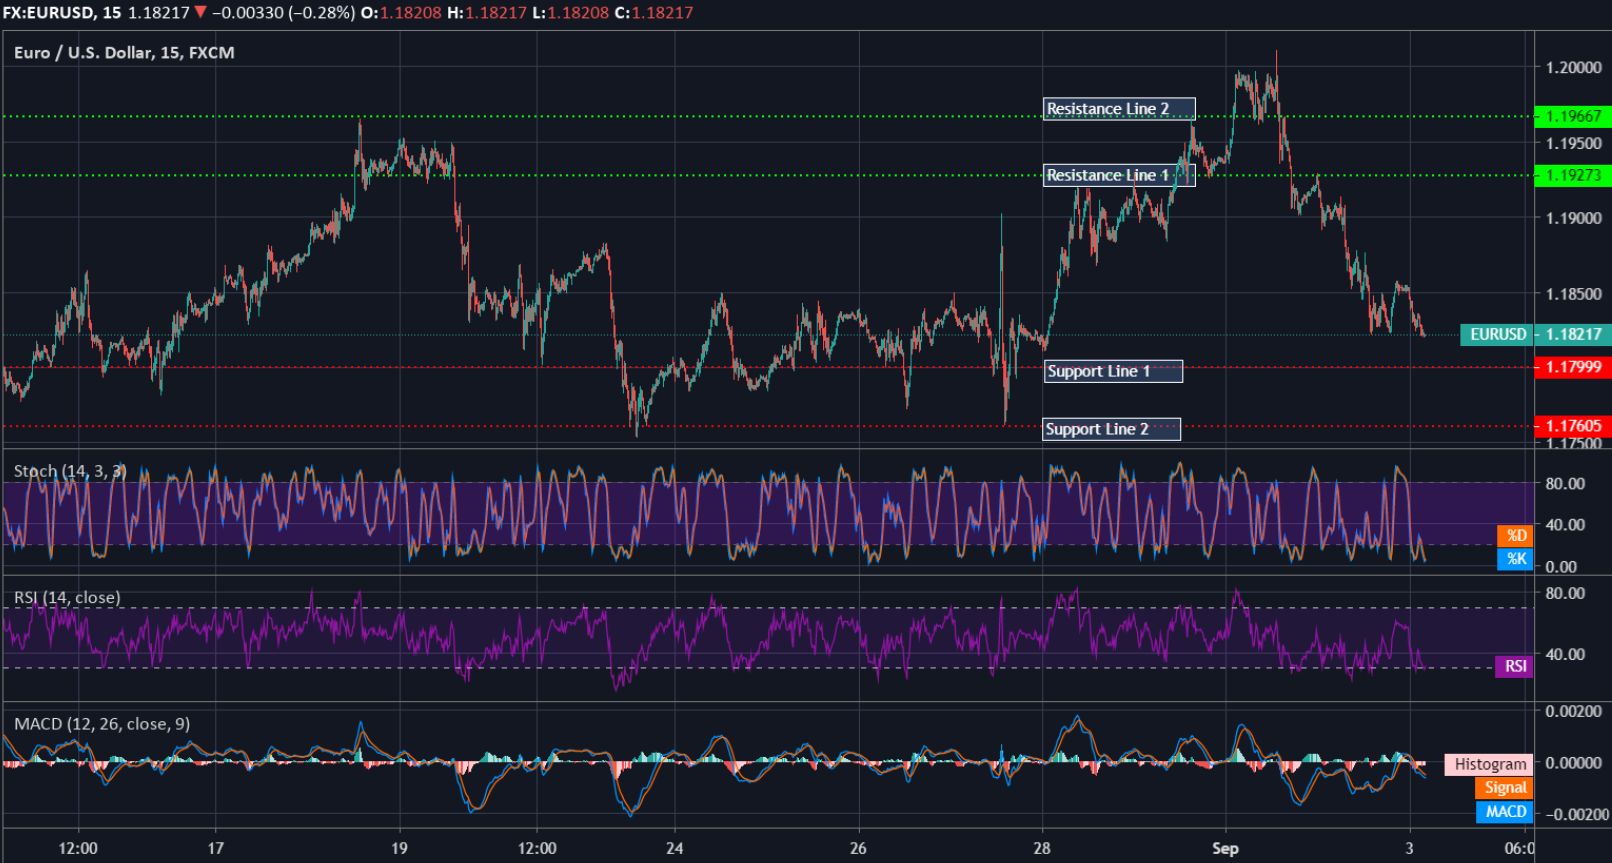The width and height of the screenshot is (1612, 863).
Task: Click the 1.18217 current price tag
Action: pyautogui.click(x=1573, y=334)
